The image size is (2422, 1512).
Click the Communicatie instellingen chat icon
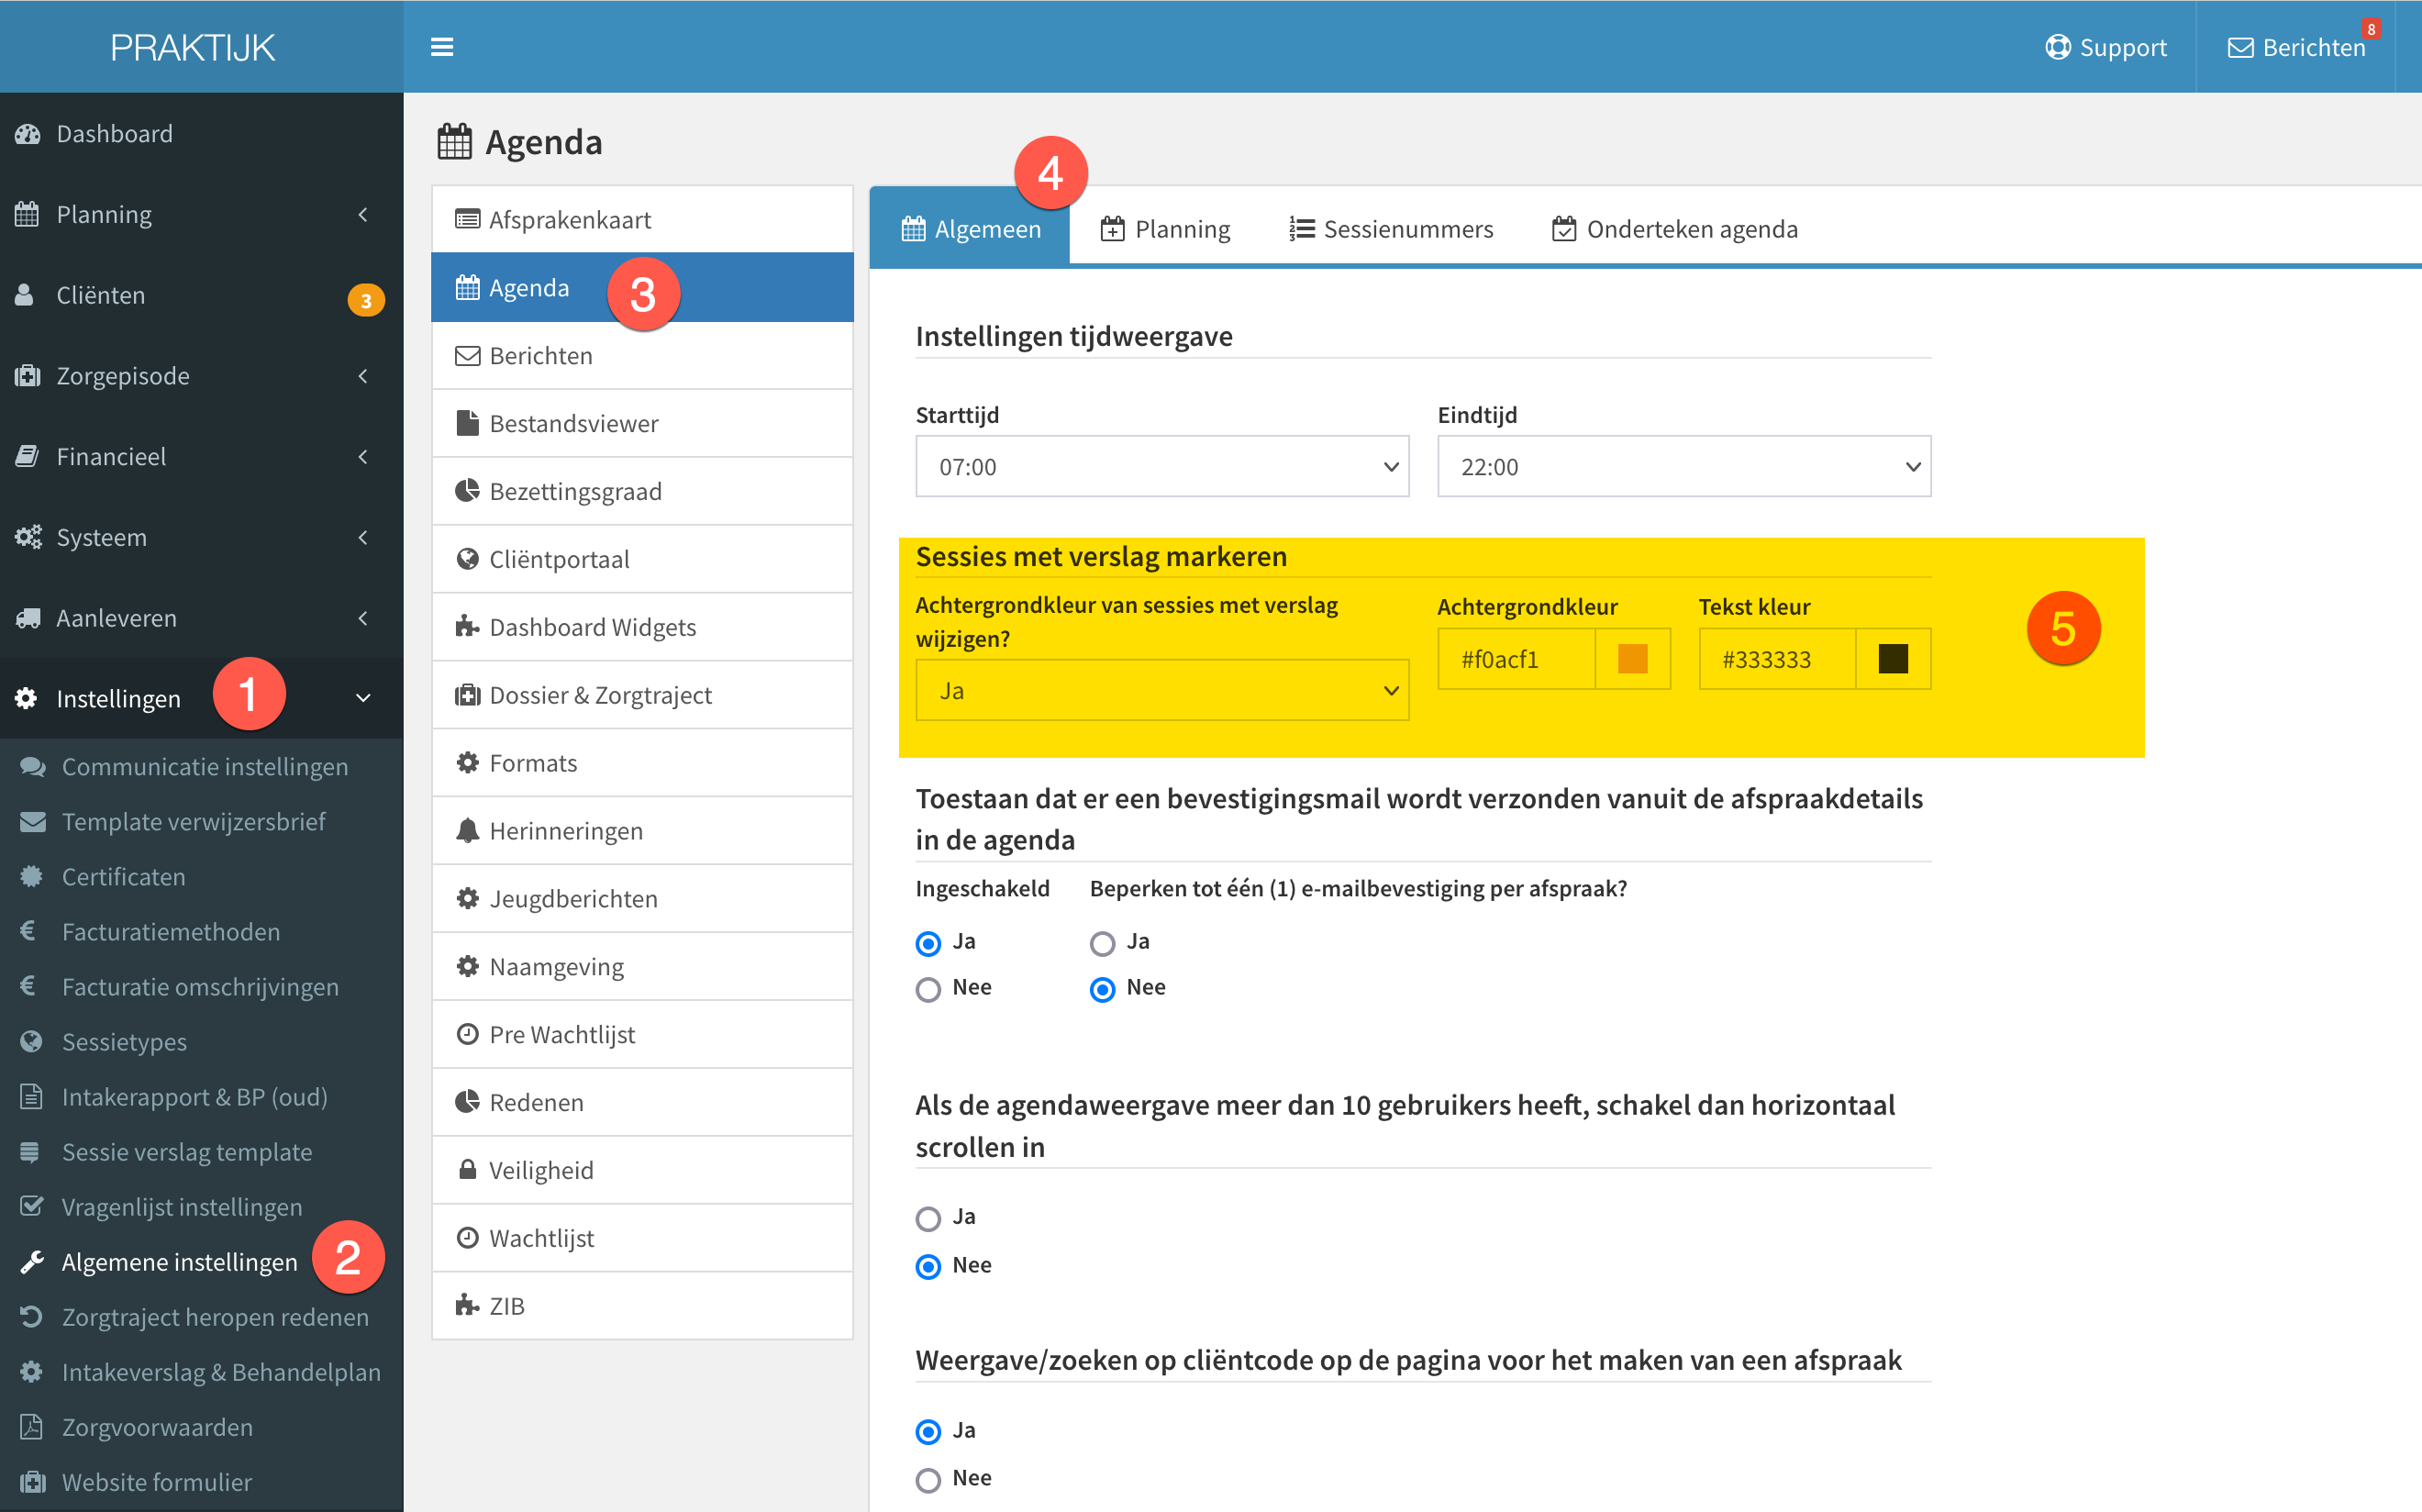click(x=33, y=767)
